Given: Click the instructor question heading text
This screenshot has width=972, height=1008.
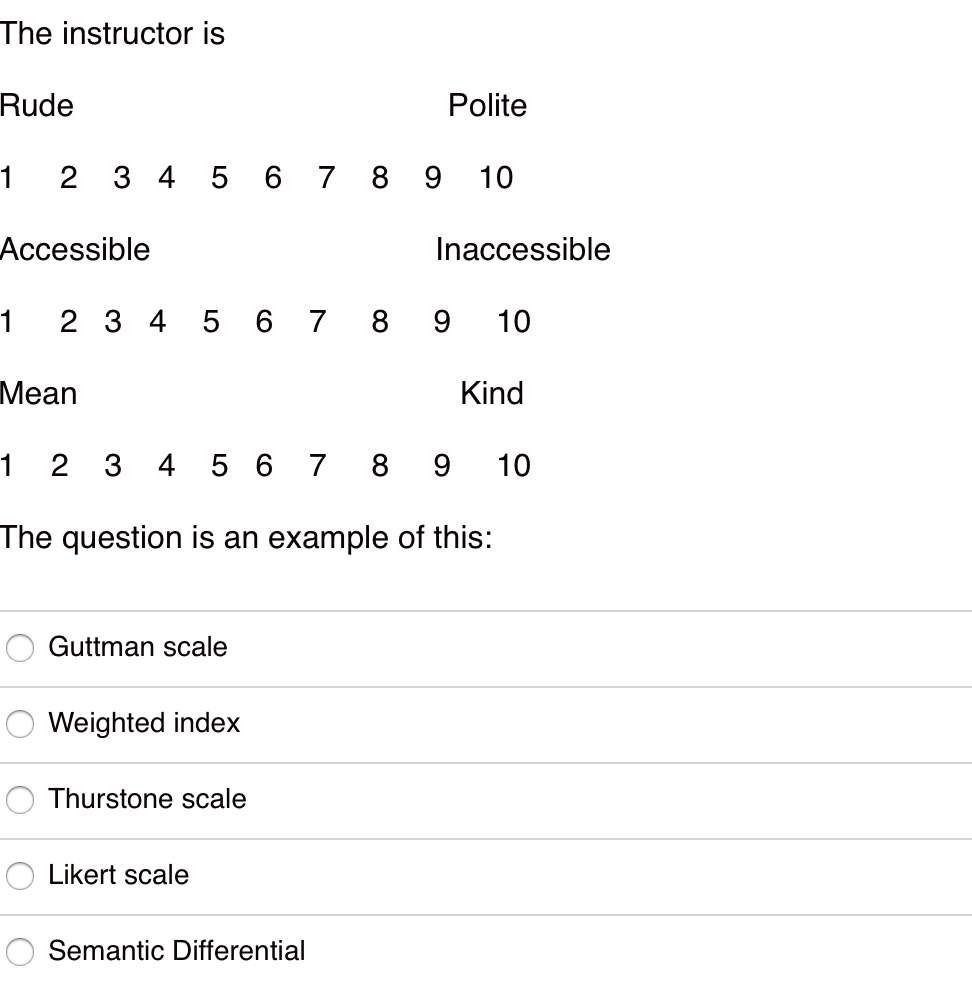Looking at the screenshot, I should (113, 33).
